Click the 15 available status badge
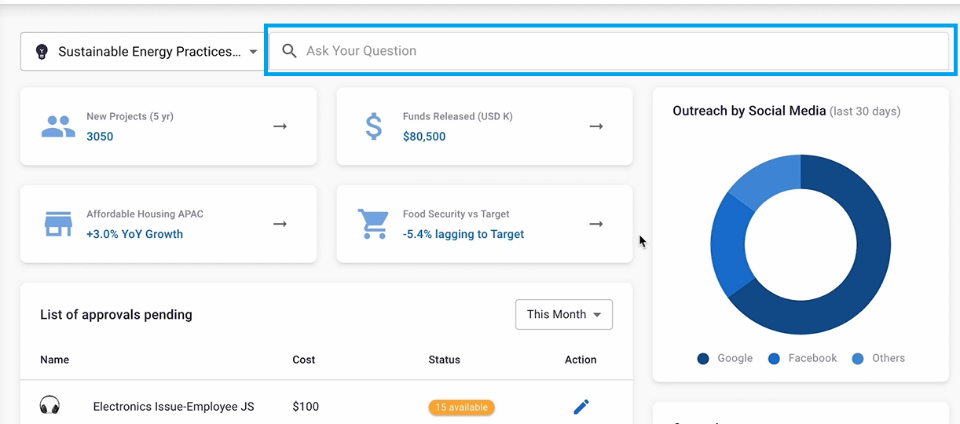Viewport: 960px width, 424px height. click(462, 407)
